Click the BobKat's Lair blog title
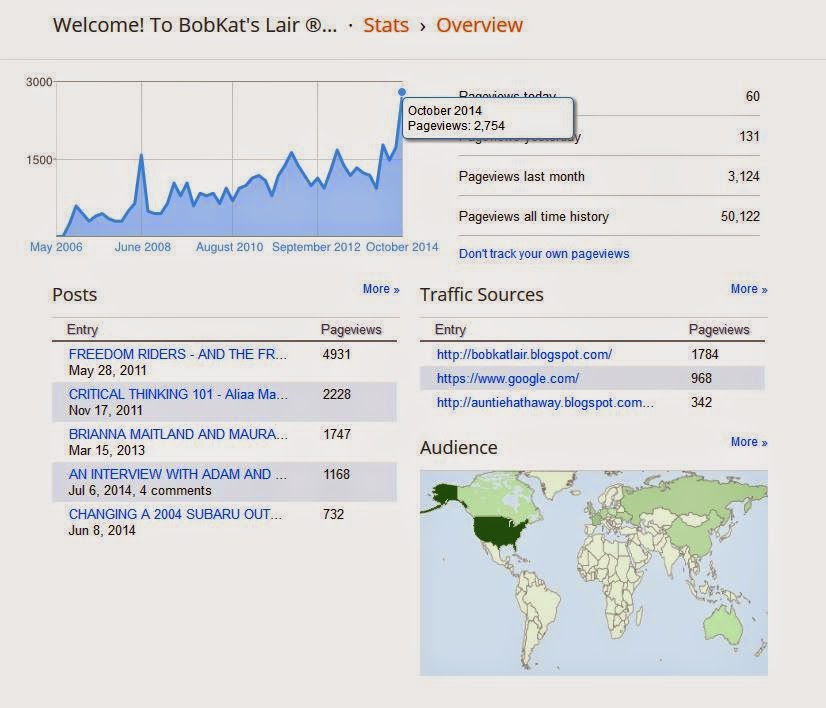This screenshot has width=826, height=708. (x=194, y=25)
